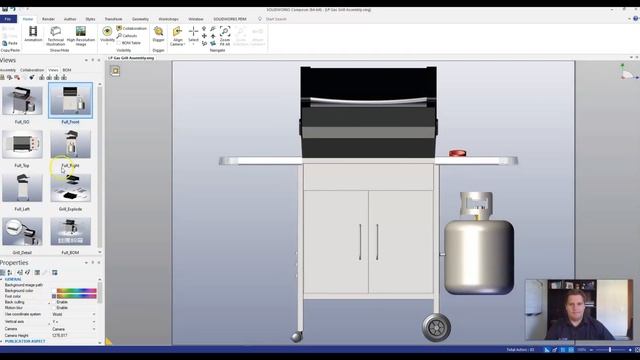The height and width of the screenshot is (360, 640).
Task: Switch to Technical Illustration mode
Action: [56, 36]
